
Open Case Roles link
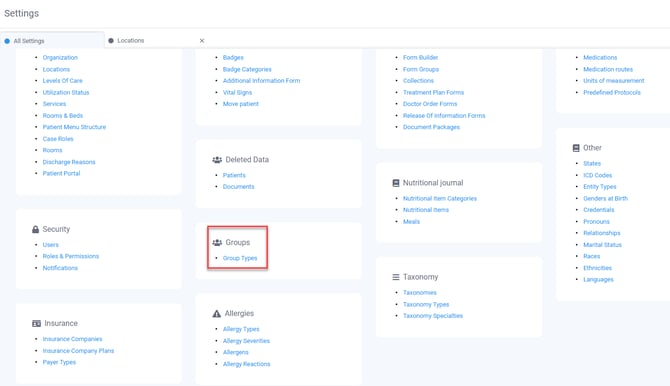(58, 139)
